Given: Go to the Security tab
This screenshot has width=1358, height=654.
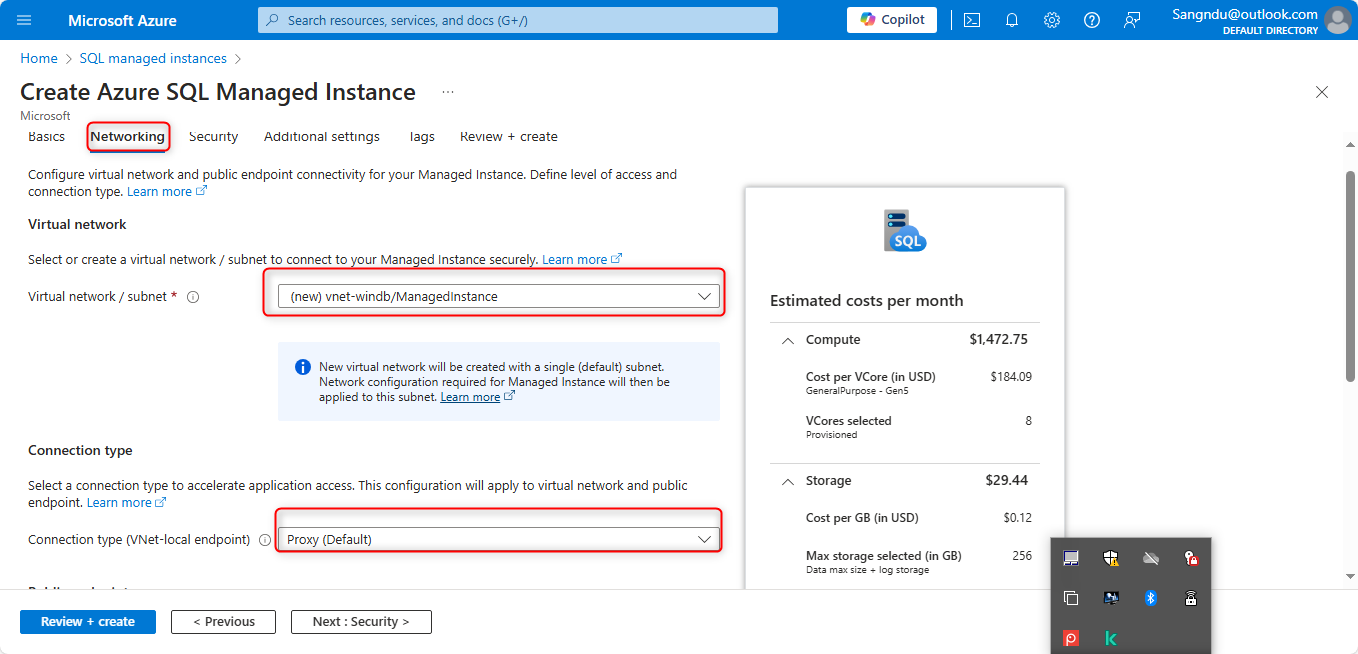Looking at the screenshot, I should coord(213,137).
